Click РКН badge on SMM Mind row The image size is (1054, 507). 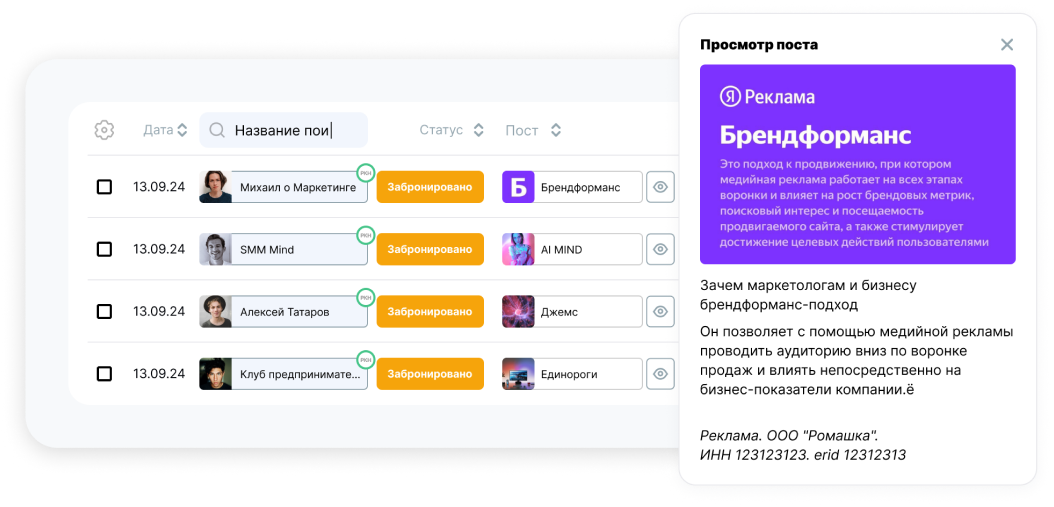tap(366, 235)
